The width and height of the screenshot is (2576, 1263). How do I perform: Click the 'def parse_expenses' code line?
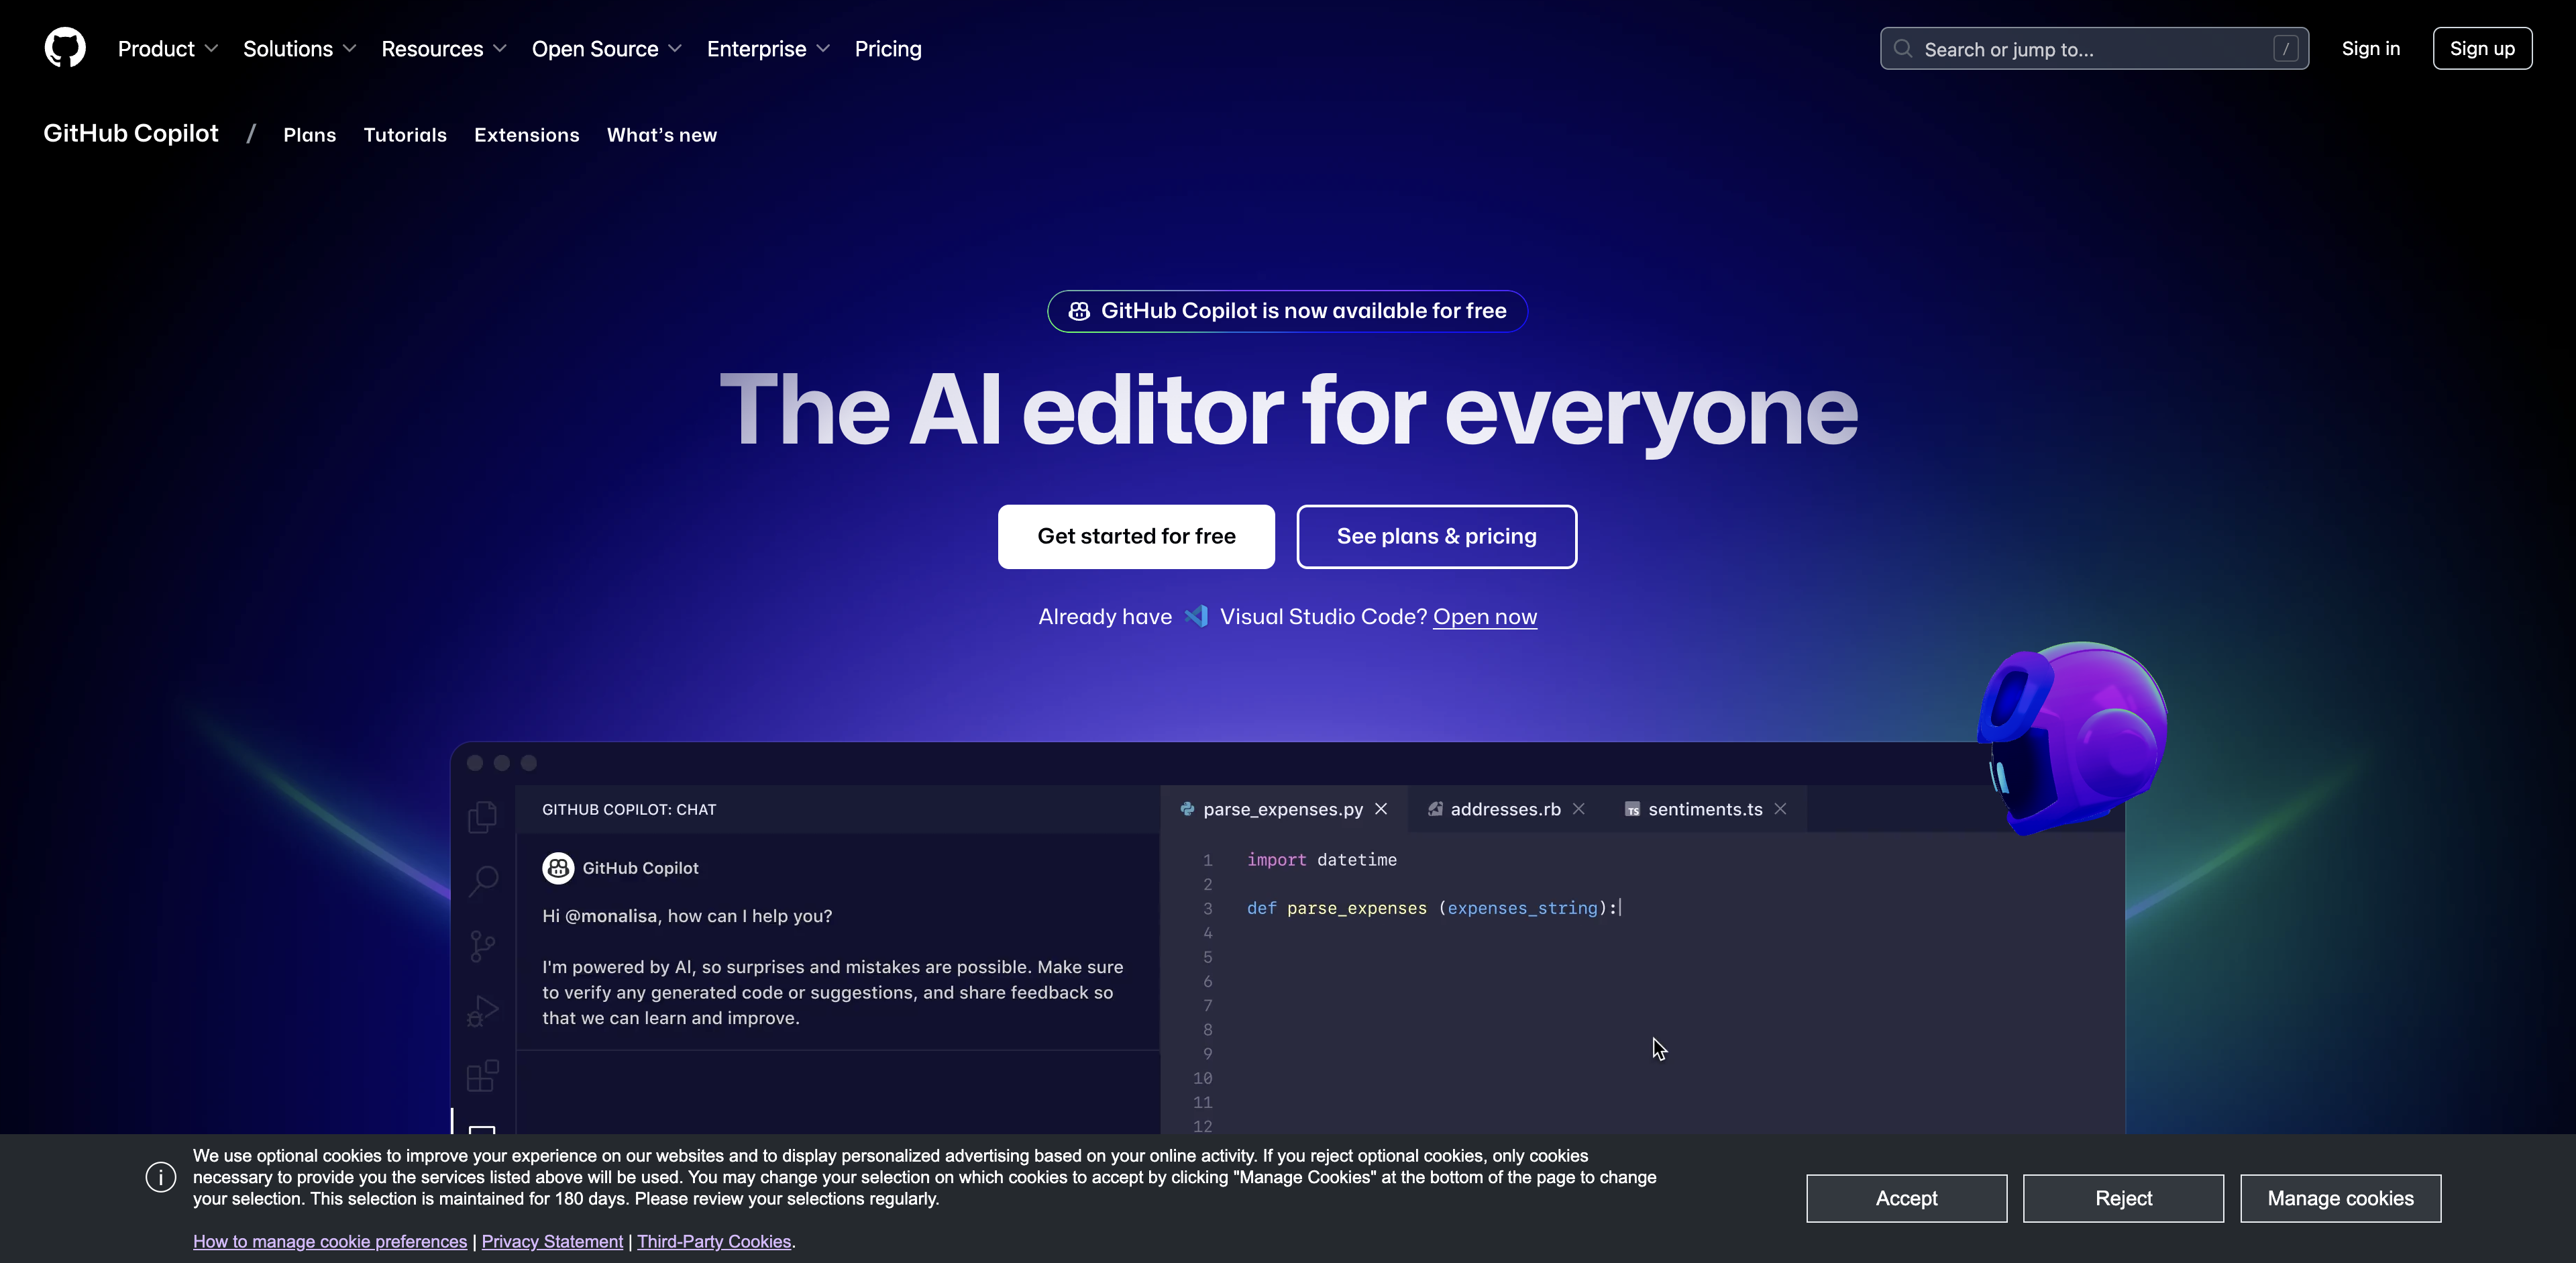[1433, 908]
